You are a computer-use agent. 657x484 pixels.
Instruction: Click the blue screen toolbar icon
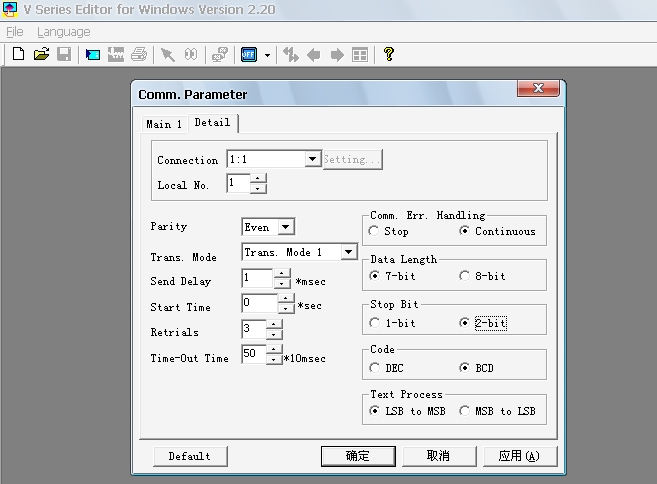pyautogui.click(x=93, y=54)
